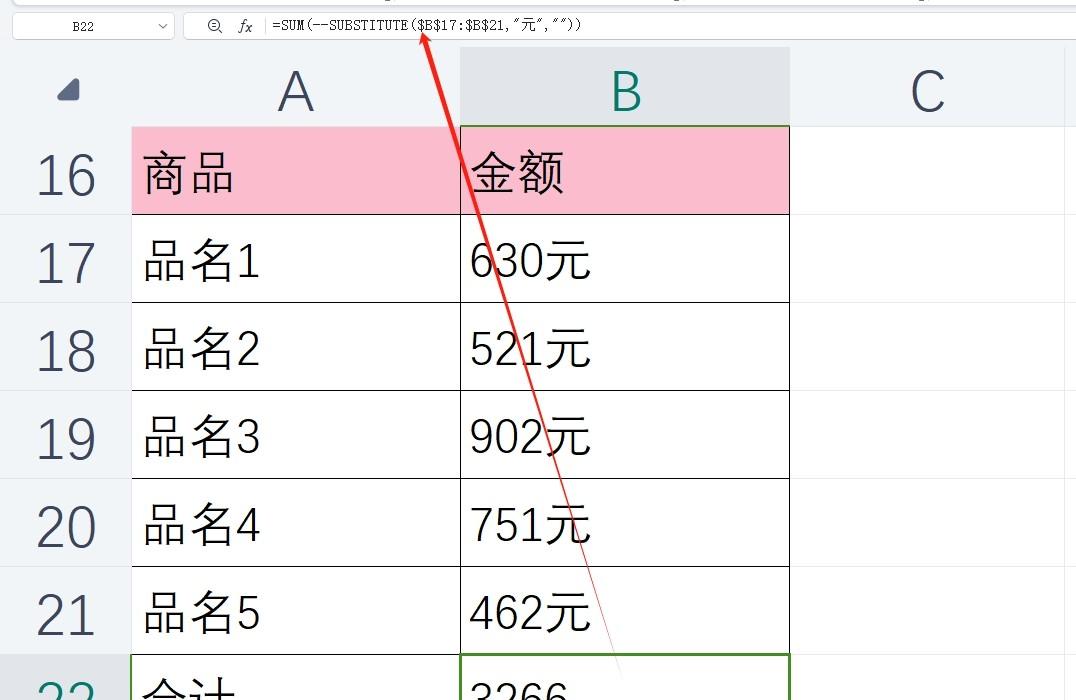Open the Name Box dropdown arrow
1076x700 pixels.
pyautogui.click(x=163, y=26)
